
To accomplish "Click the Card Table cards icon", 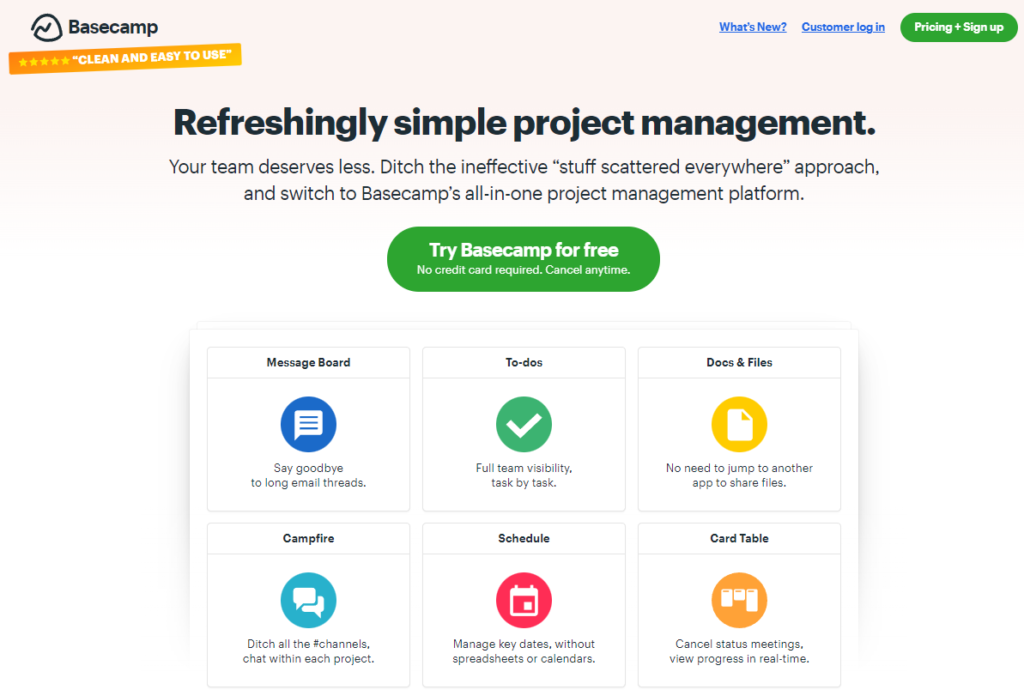I will click(739, 600).
